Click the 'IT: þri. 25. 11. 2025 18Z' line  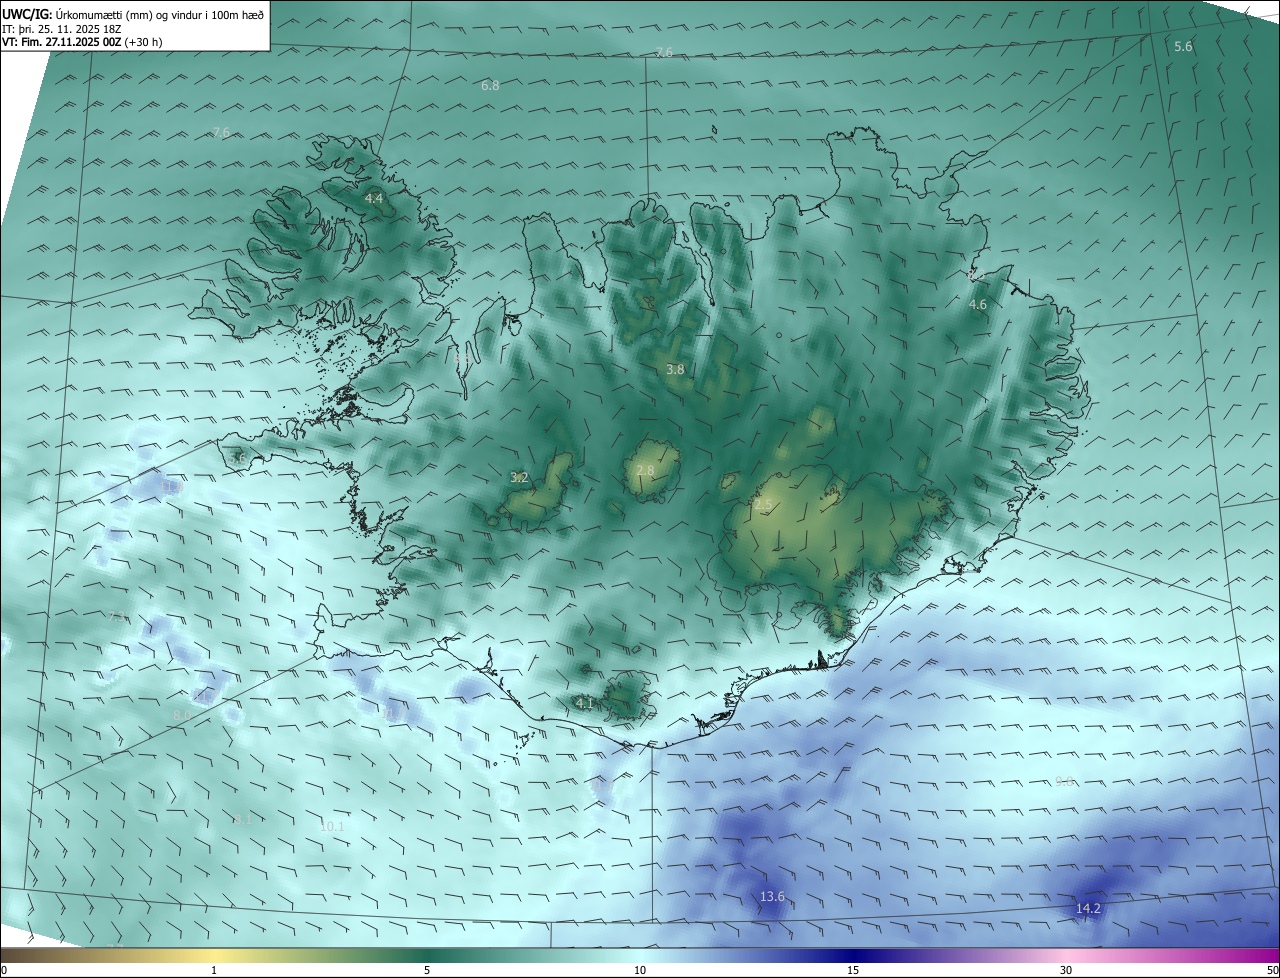pyautogui.click(x=64, y=29)
